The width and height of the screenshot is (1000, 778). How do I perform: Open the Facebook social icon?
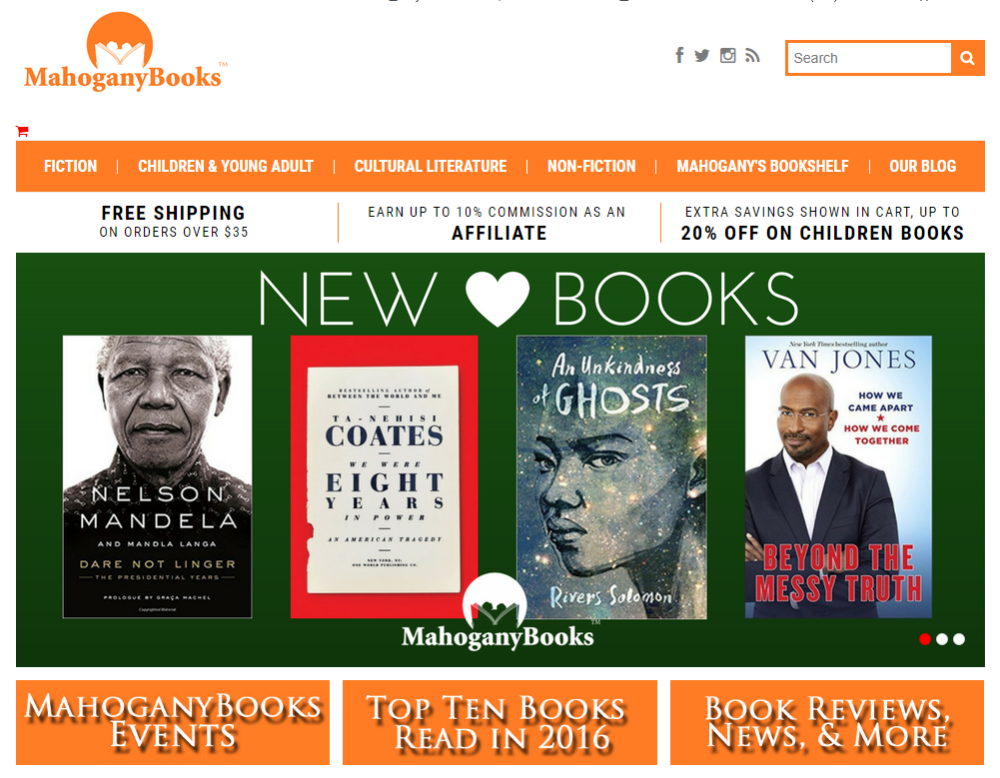point(680,55)
